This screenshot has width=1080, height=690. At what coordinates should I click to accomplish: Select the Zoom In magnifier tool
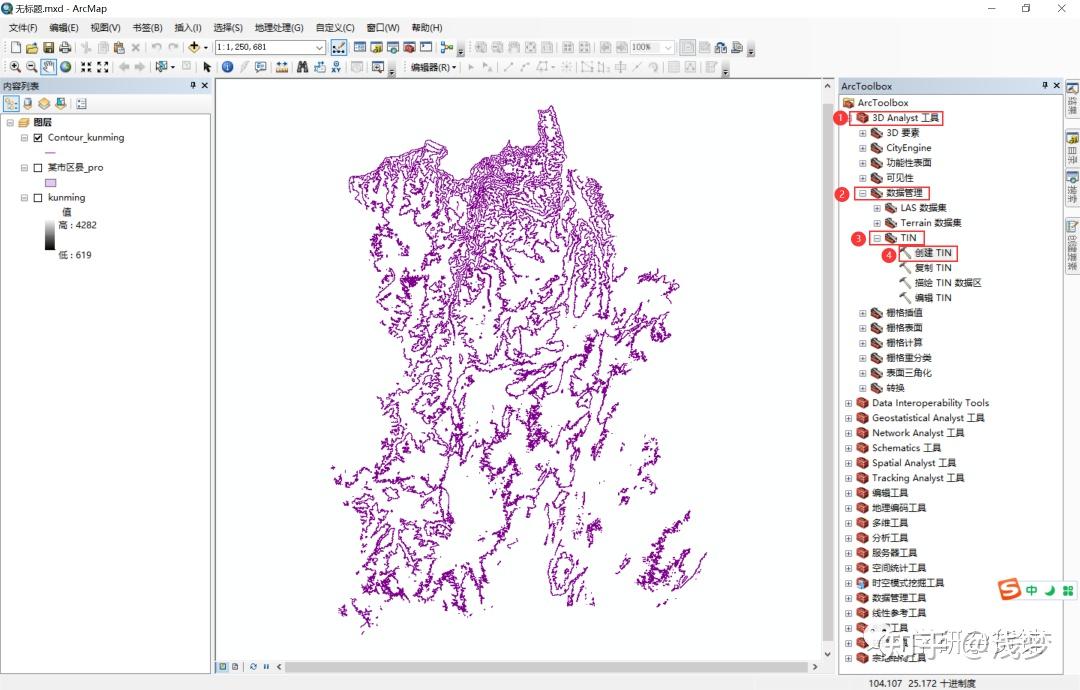(x=16, y=67)
